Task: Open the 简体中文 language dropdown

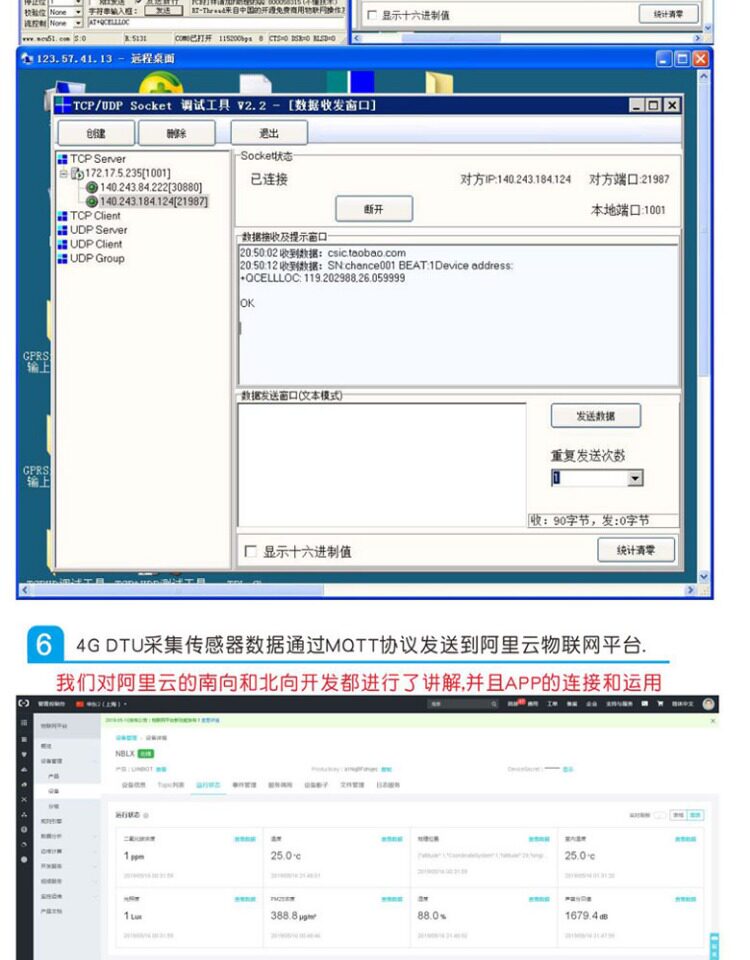Action: (683, 704)
